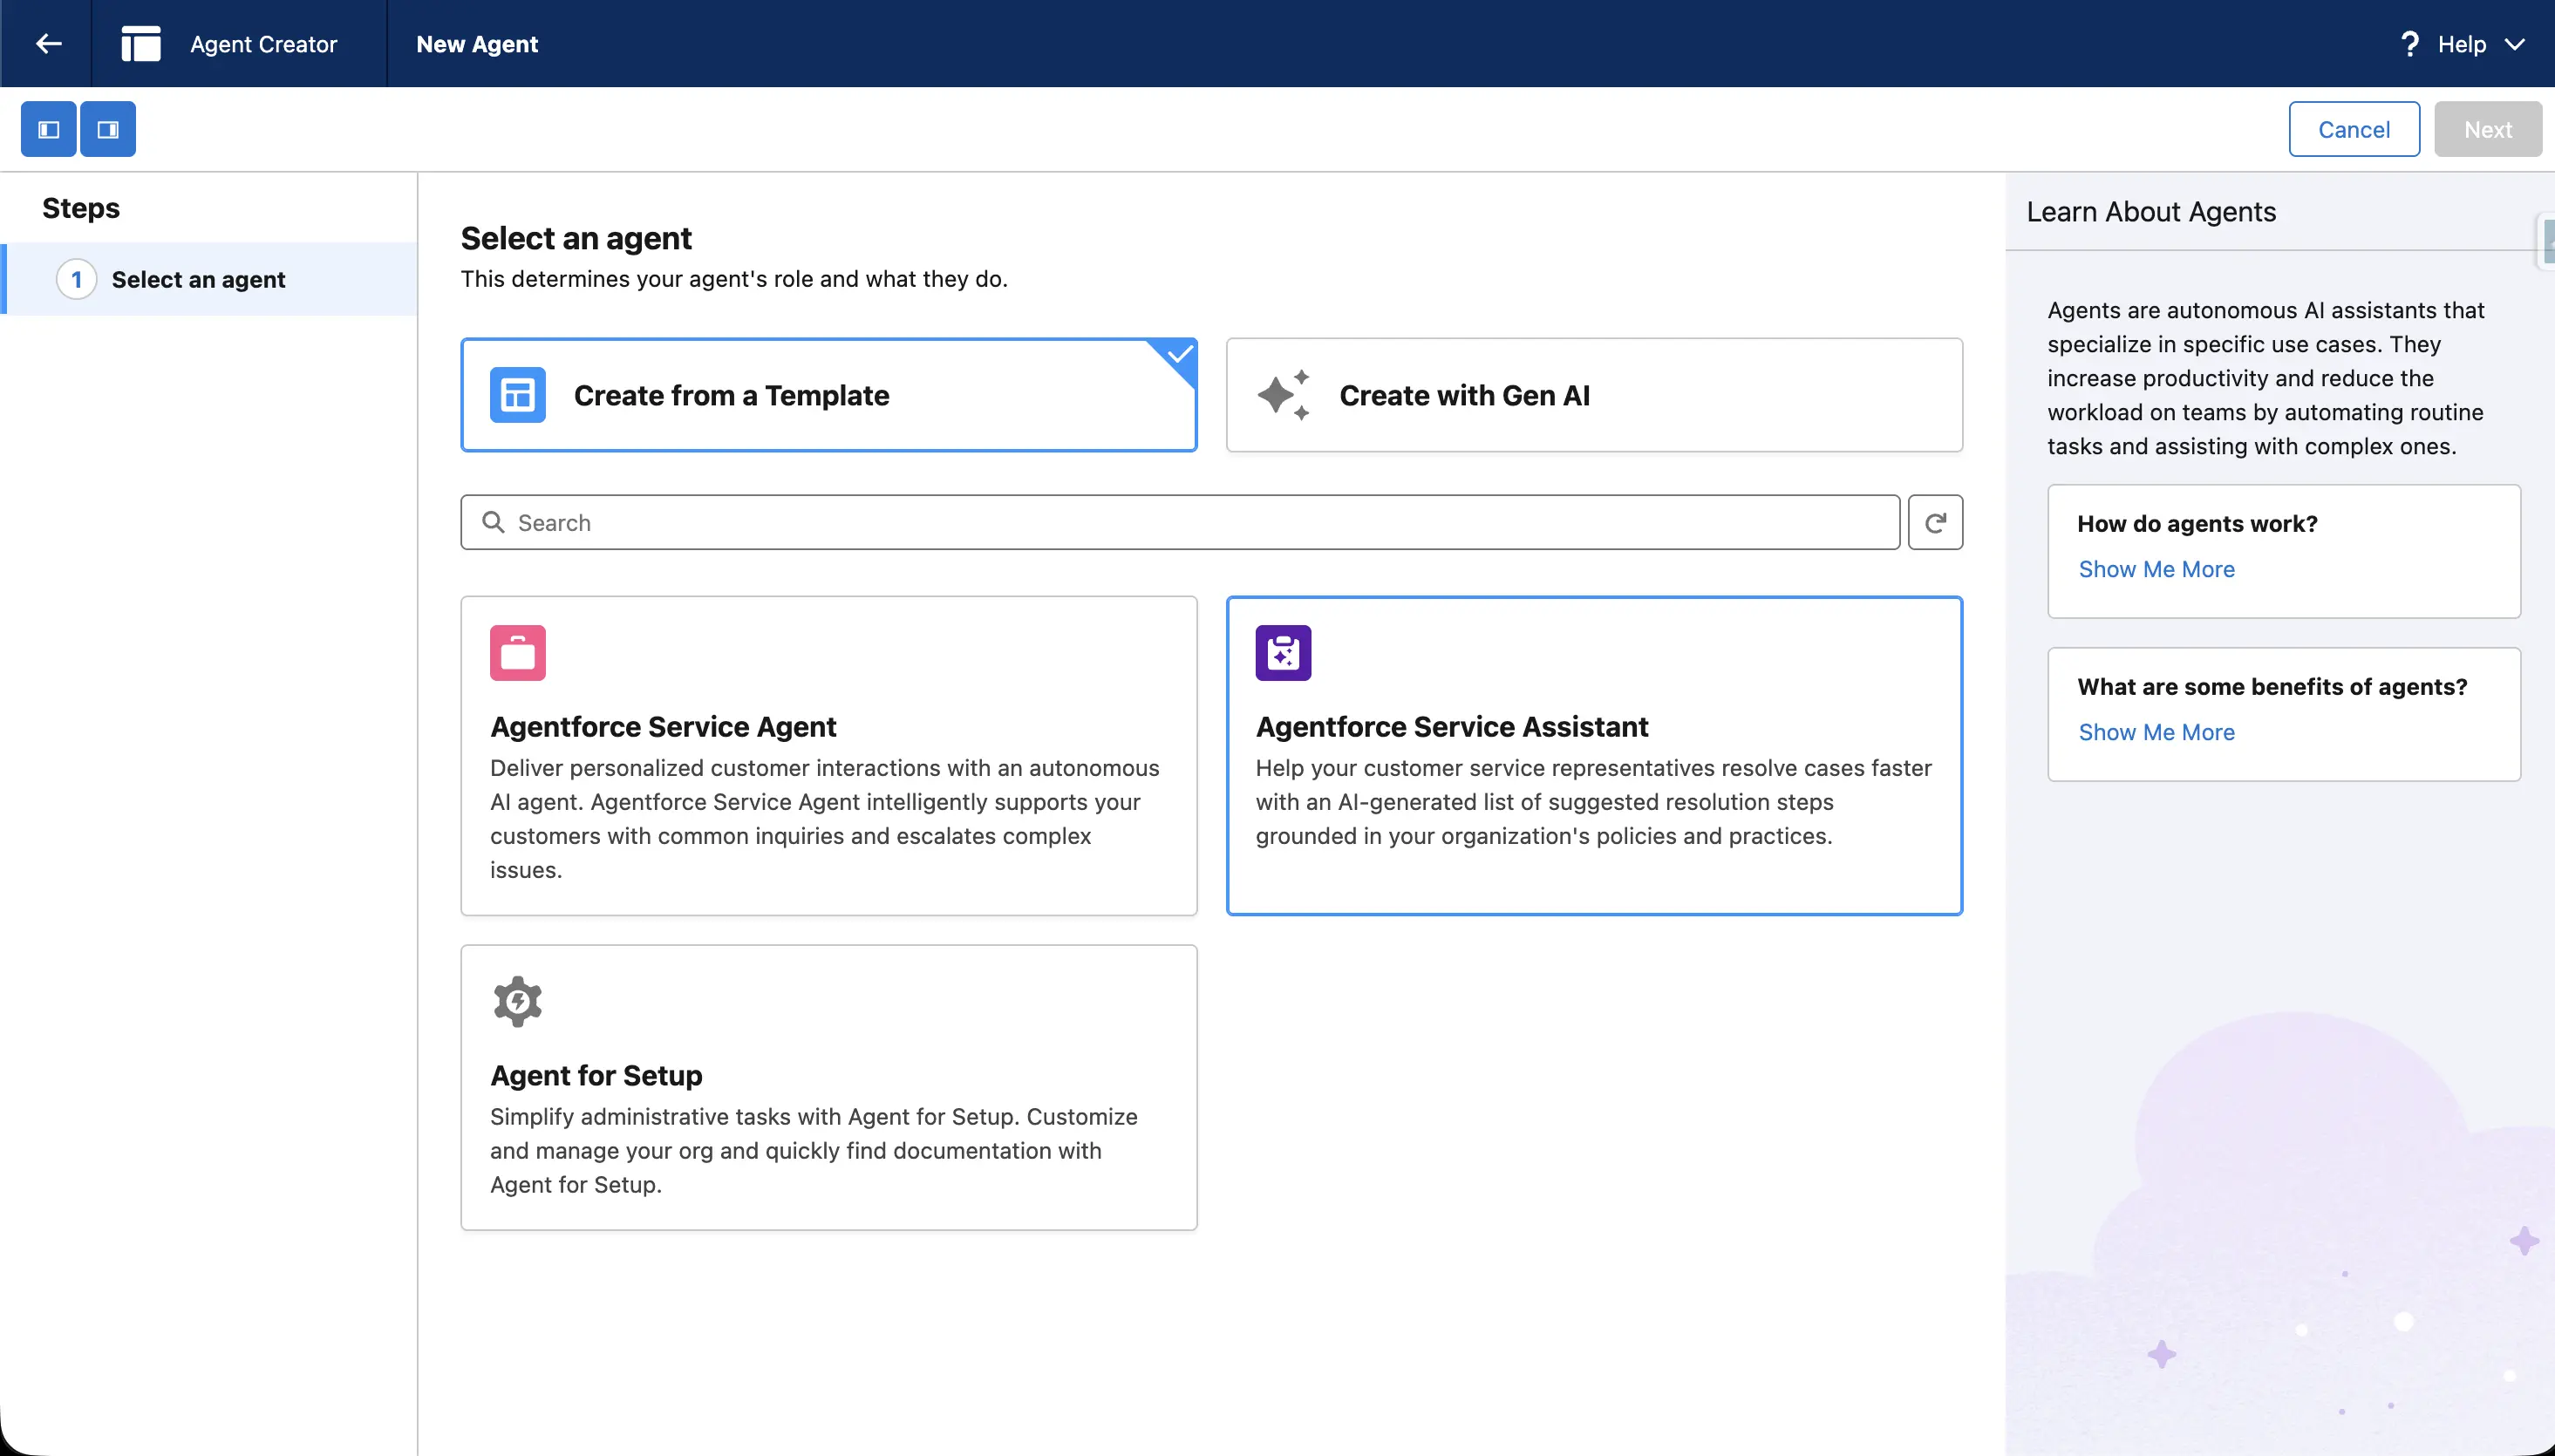Image resolution: width=2555 pixels, height=1456 pixels.
Task: Click the refresh icon beside the search bar
Action: click(x=1935, y=521)
